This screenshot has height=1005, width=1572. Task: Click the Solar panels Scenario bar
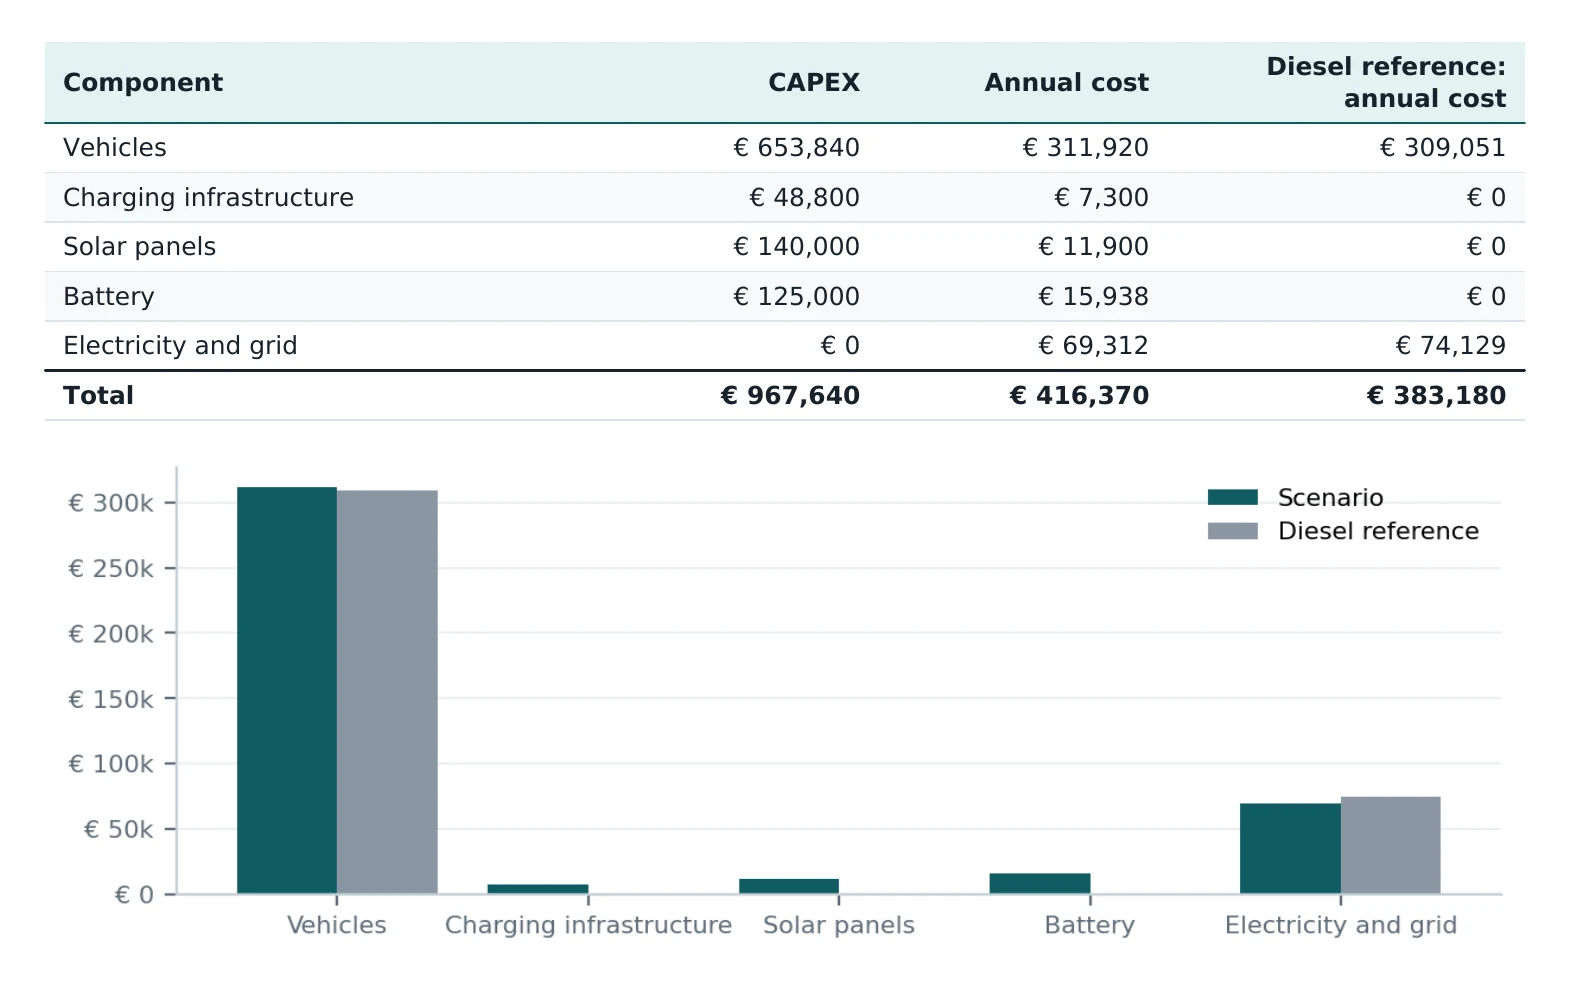point(789,886)
